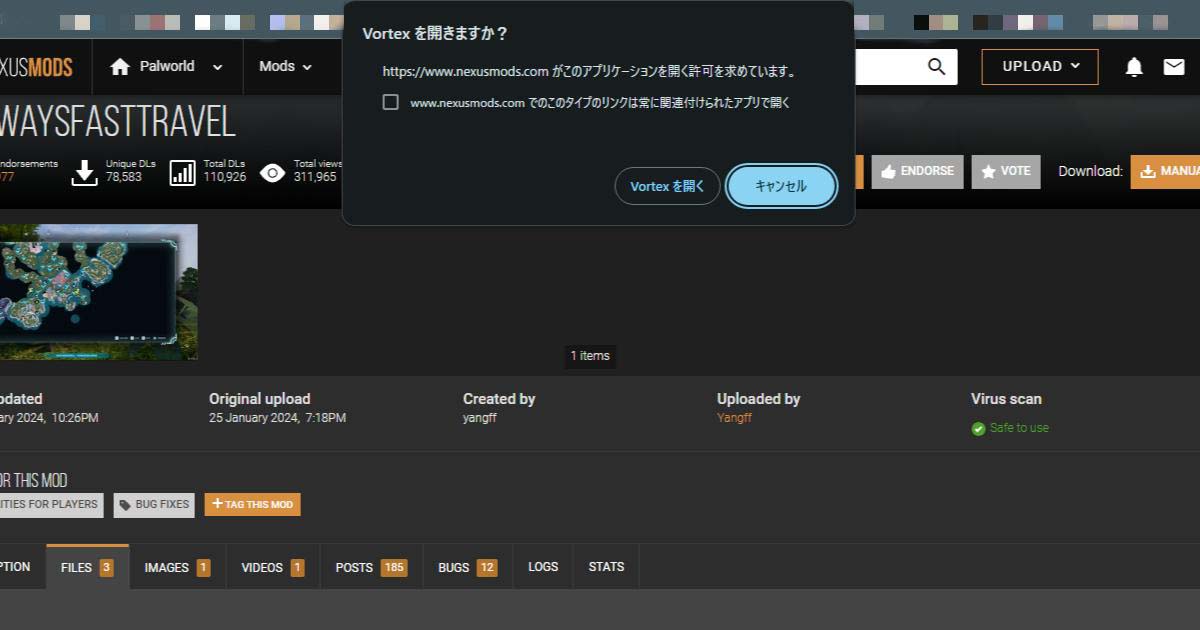Click the mod map screenshot thumbnail
Image resolution: width=1200 pixels, height=630 pixels.
(x=98, y=292)
